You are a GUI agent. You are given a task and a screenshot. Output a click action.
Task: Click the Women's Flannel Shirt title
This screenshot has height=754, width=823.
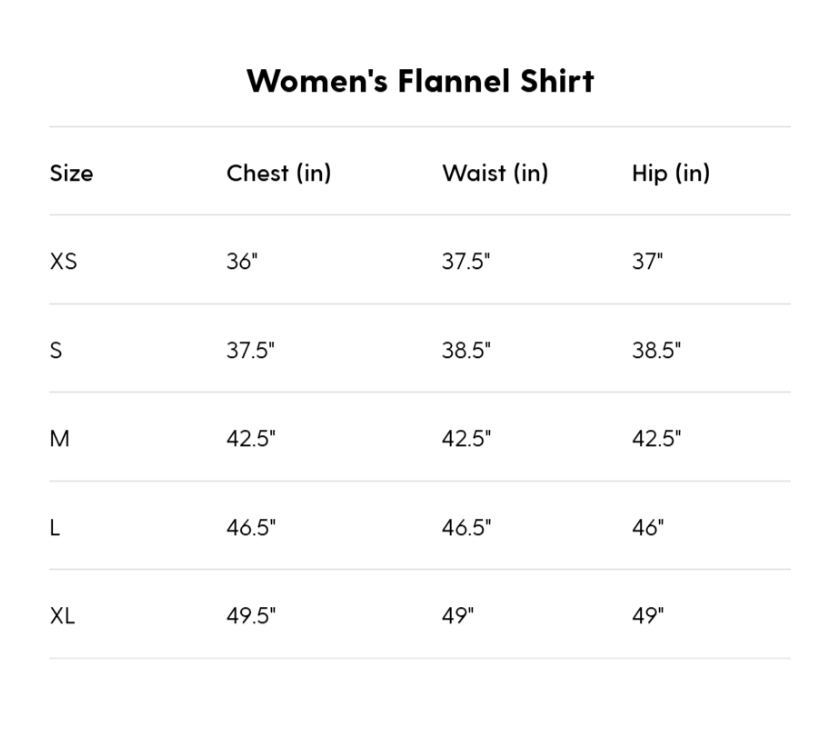tap(420, 80)
